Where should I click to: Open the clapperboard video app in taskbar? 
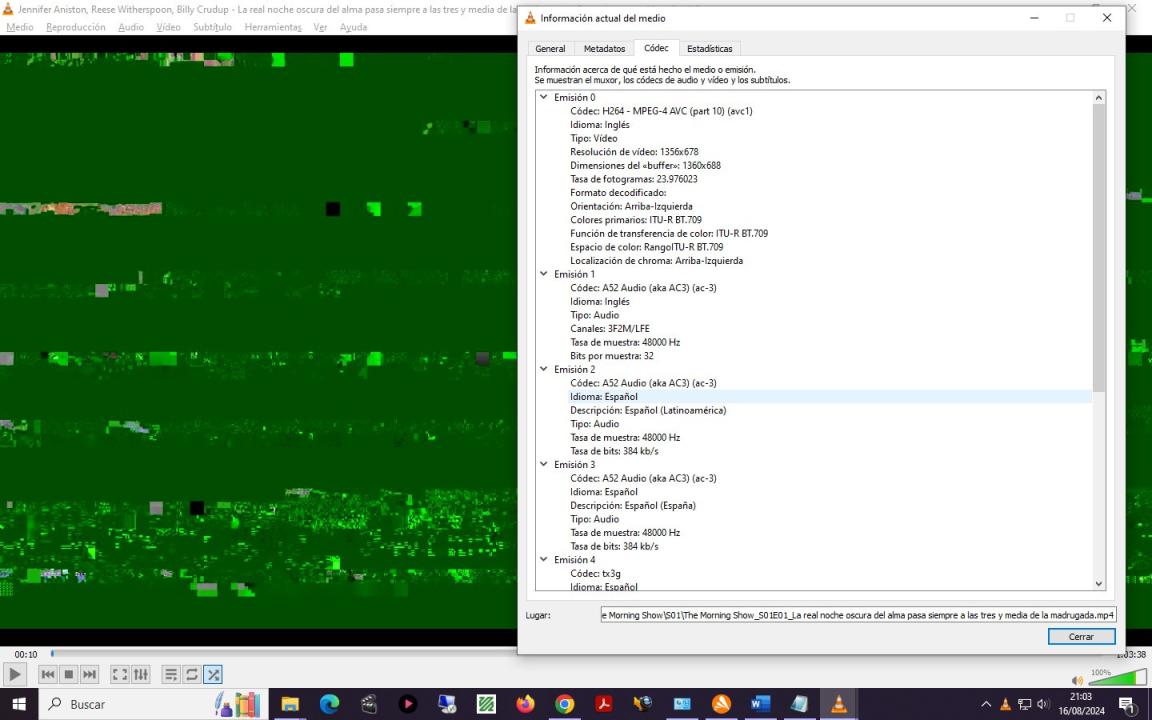tap(369, 704)
